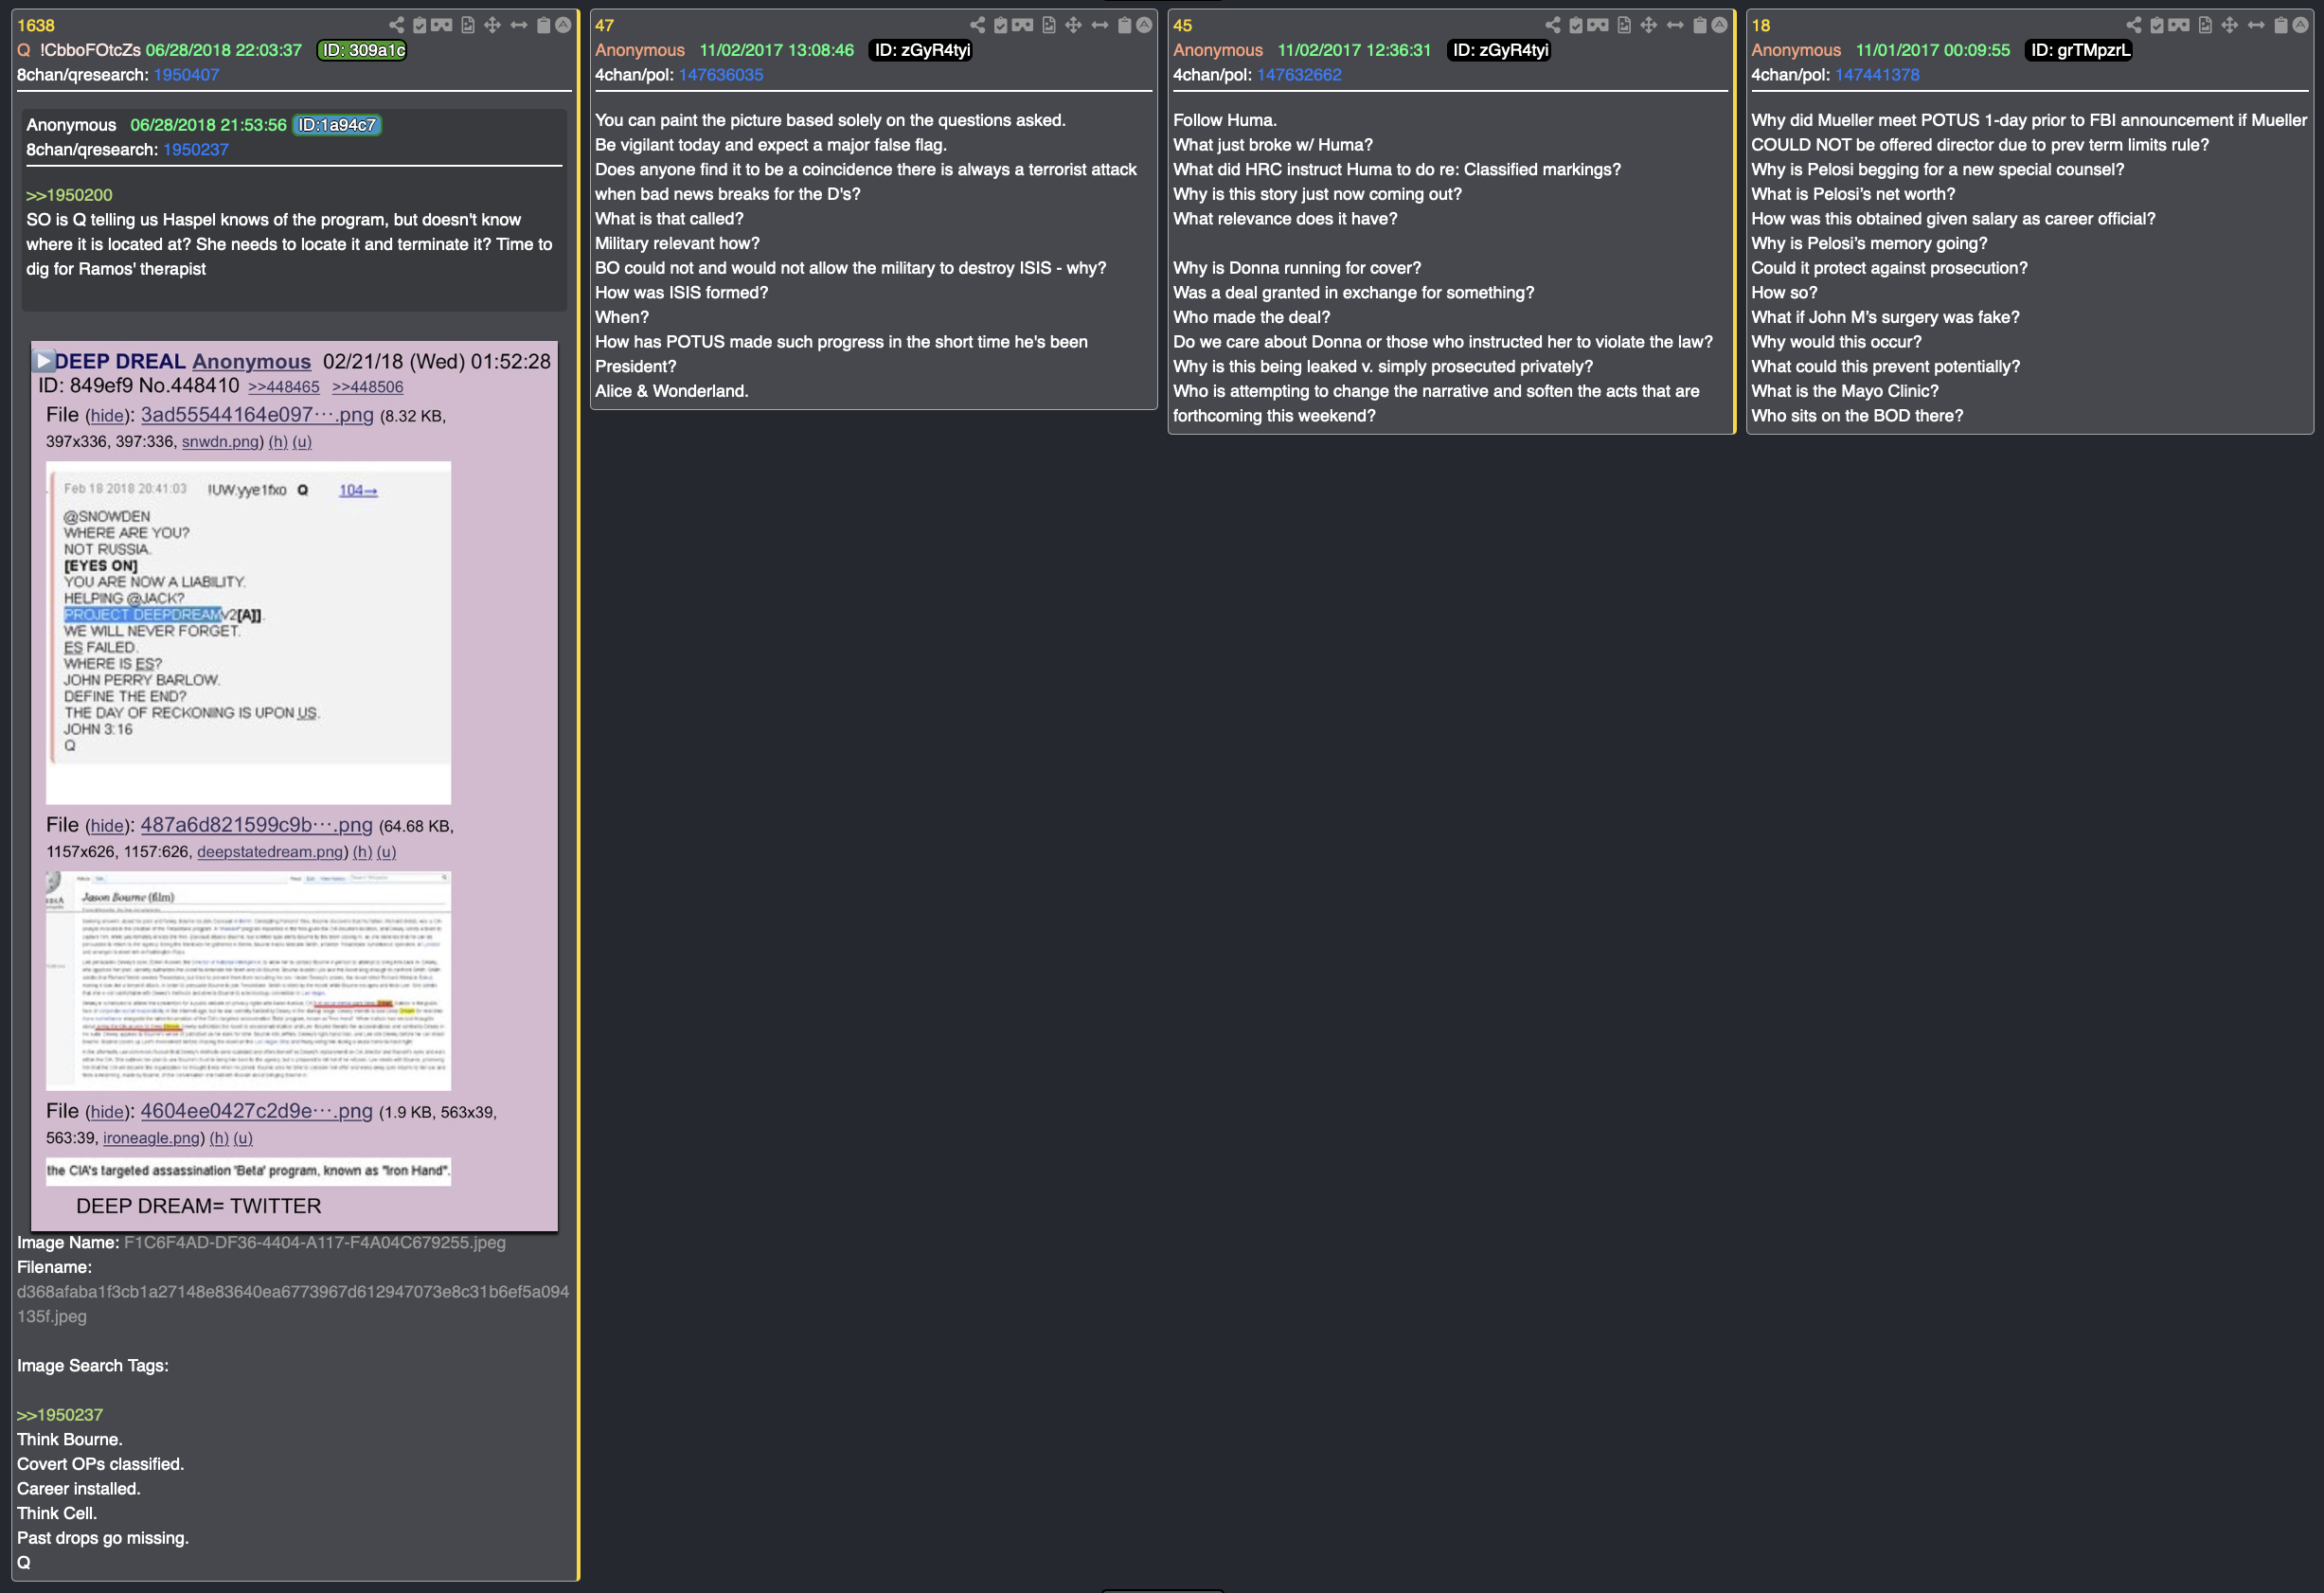Image resolution: width=2324 pixels, height=1593 pixels.
Task: Click 'What is the Mayo Clinic?' line
Action: pyautogui.click(x=1845, y=391)
